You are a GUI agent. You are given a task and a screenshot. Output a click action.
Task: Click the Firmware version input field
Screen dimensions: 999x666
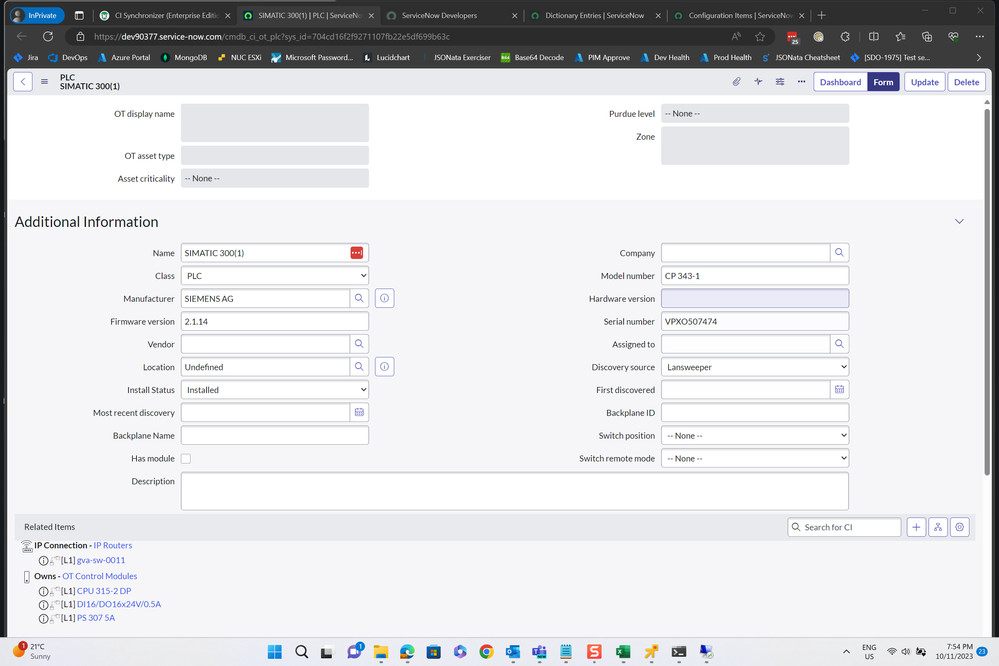point(275,322)
